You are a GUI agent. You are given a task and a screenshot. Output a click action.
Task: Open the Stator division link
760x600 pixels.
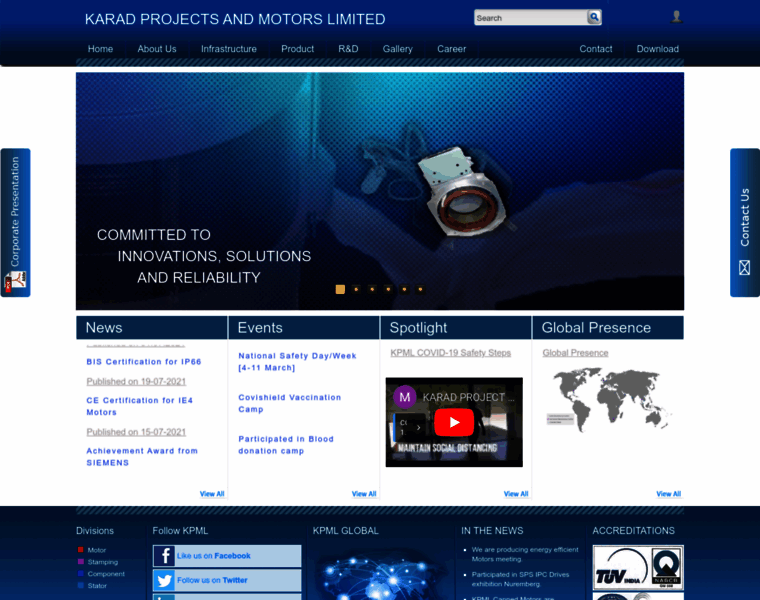coord(97,585)
